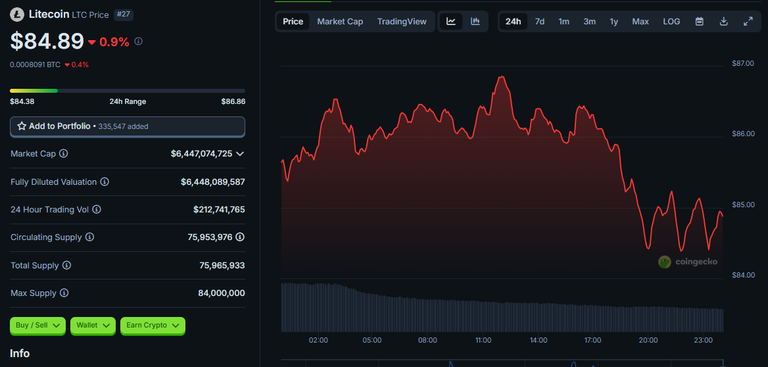Image resolution: width=768 pixels, height=367 pixels.
Task: Click the $86.86 range high value
Action: click(233, 102)
